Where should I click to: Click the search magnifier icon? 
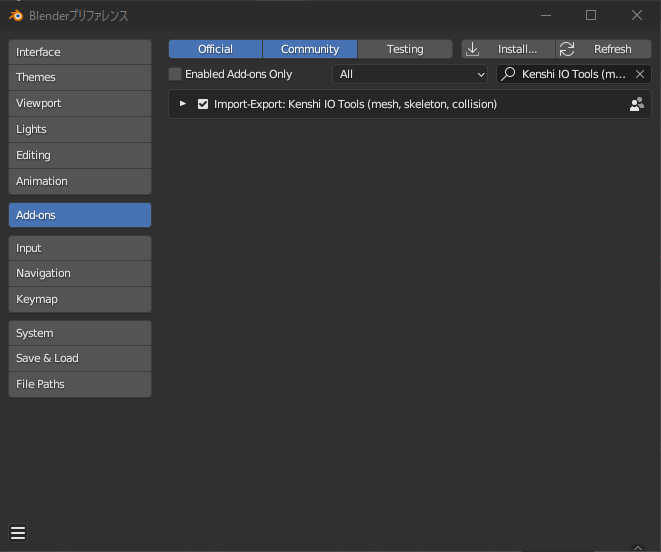tap(508, 74)
